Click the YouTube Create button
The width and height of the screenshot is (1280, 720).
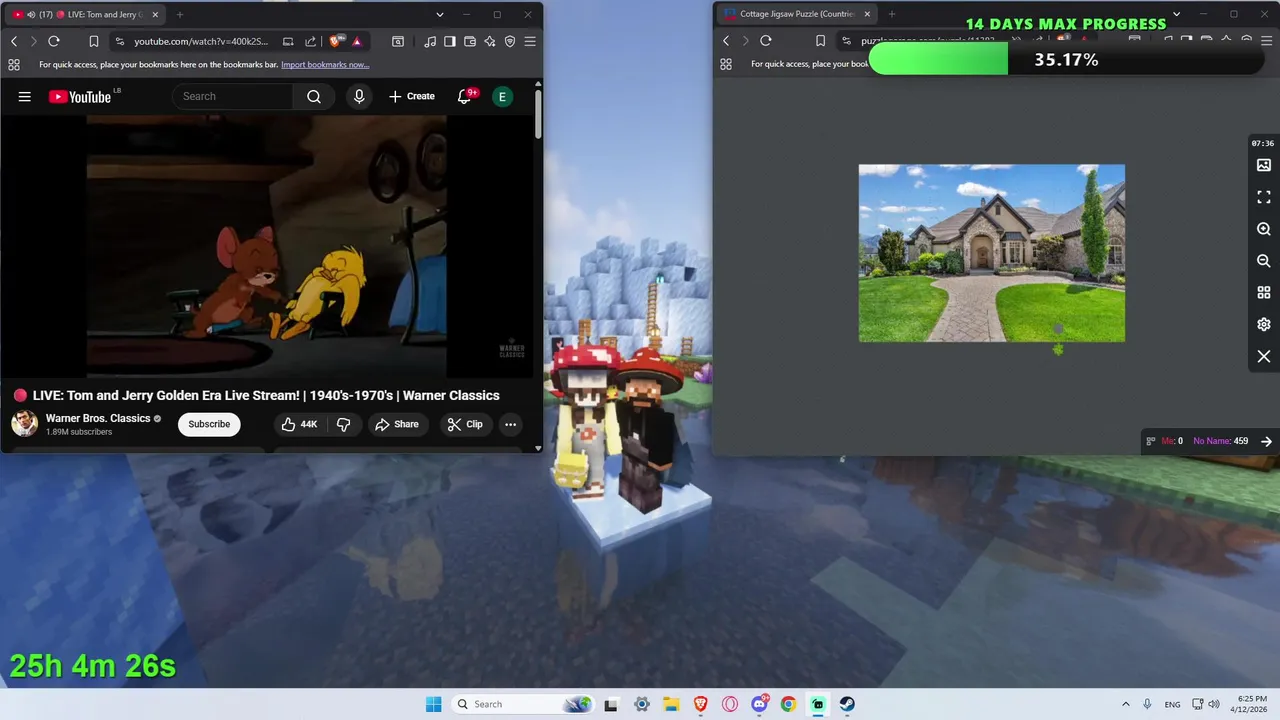click(x=412, y=96)
